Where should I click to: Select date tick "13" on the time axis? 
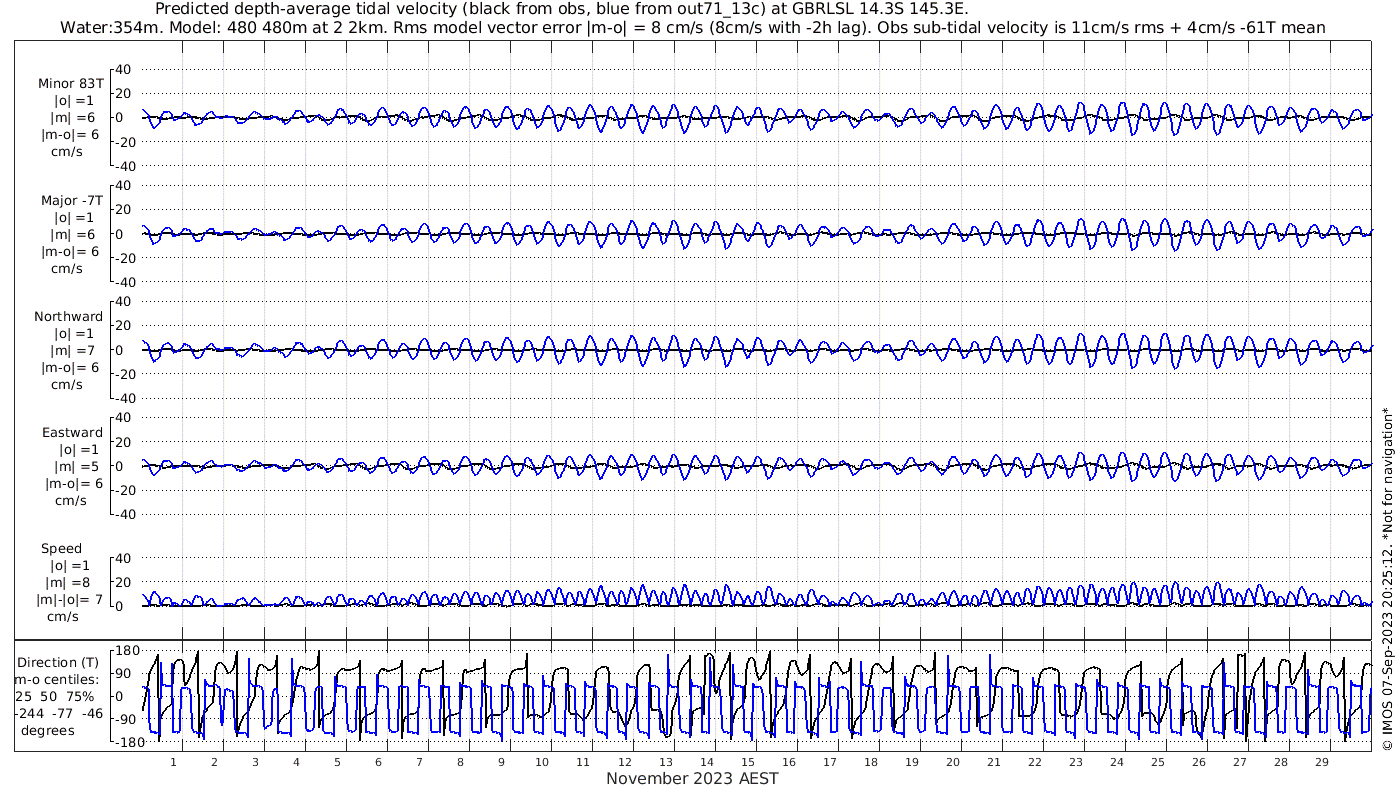click(665, 761)
